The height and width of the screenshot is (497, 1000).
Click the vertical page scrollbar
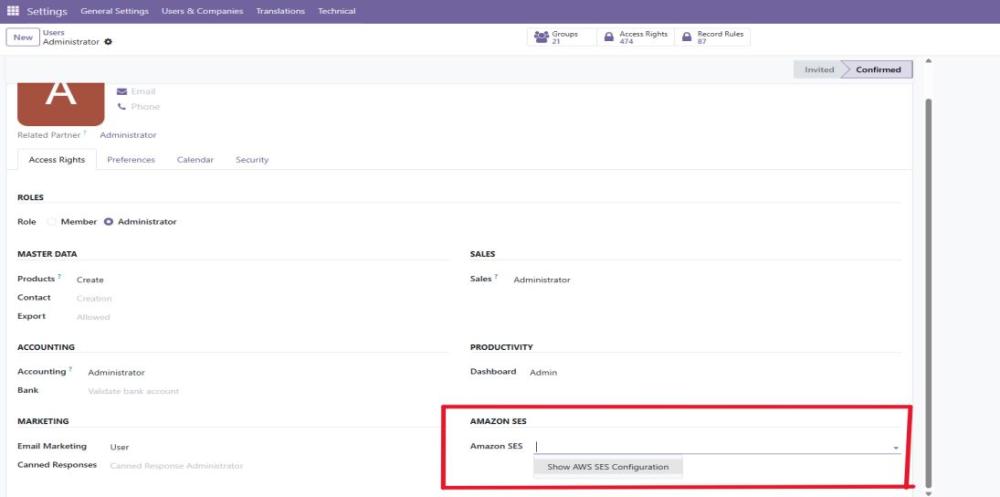928,280
